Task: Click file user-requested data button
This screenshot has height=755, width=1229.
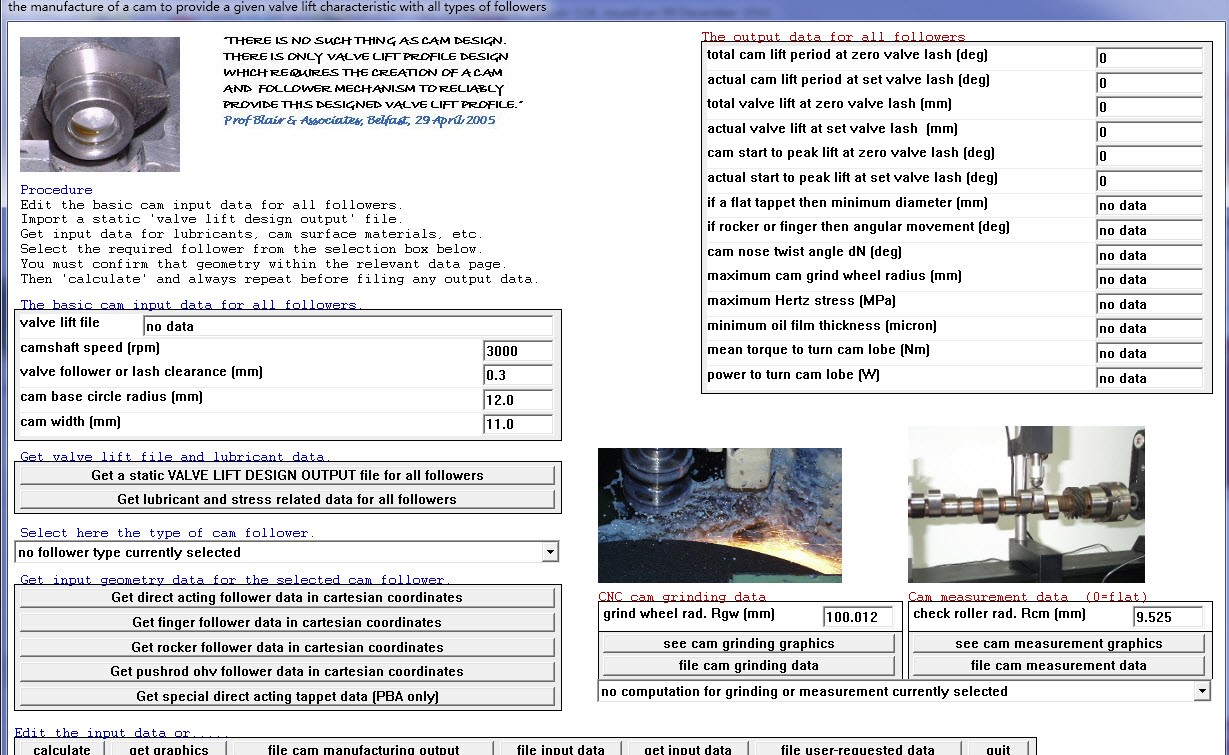Action: coord(857,749)
